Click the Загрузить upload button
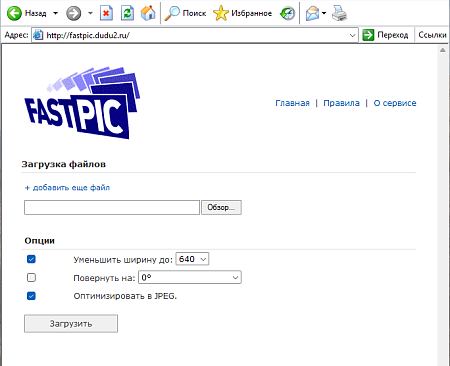Viewport: 450px width, 366px height. coord(71,324)
